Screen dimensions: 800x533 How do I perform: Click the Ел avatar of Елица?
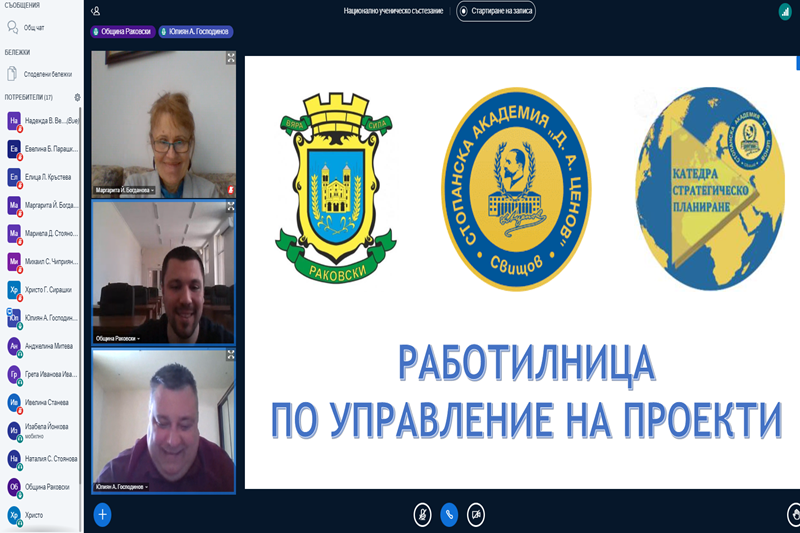pos(14,177)
